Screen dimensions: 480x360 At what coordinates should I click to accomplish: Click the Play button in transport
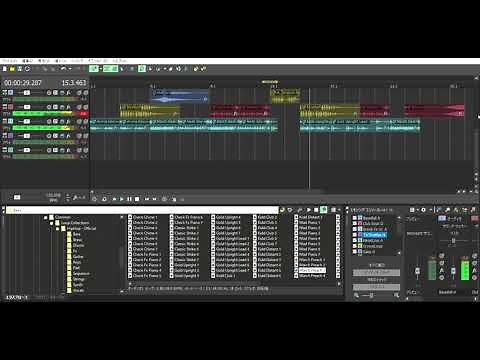point(122,199)
